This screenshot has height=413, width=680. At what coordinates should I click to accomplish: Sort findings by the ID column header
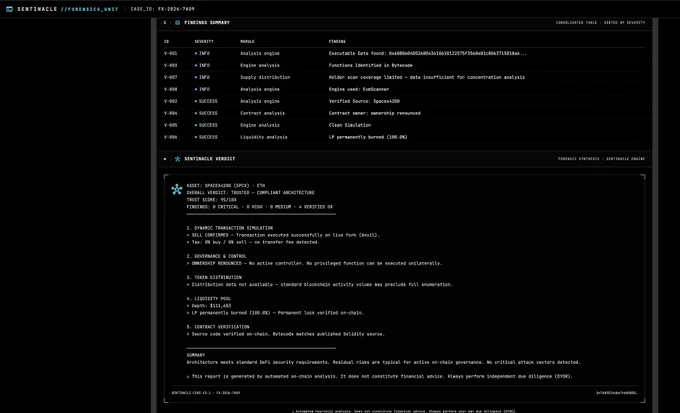tap(167, 42)
